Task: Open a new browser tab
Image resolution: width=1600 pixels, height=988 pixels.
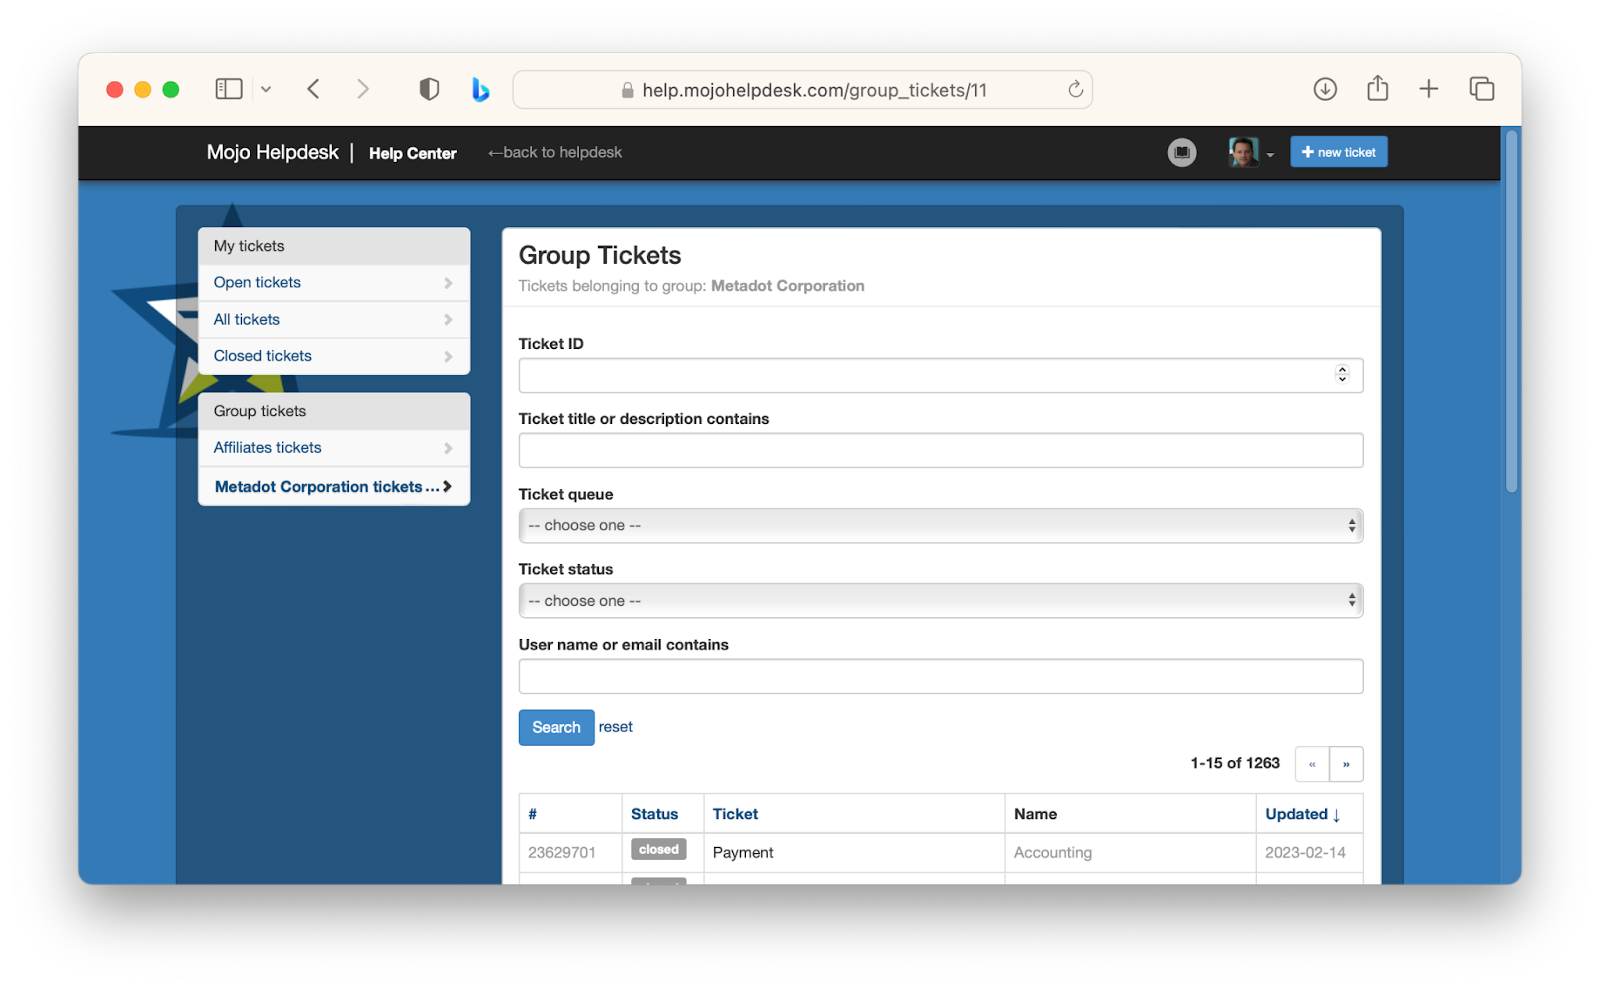Action: (x=1429, y=89)
